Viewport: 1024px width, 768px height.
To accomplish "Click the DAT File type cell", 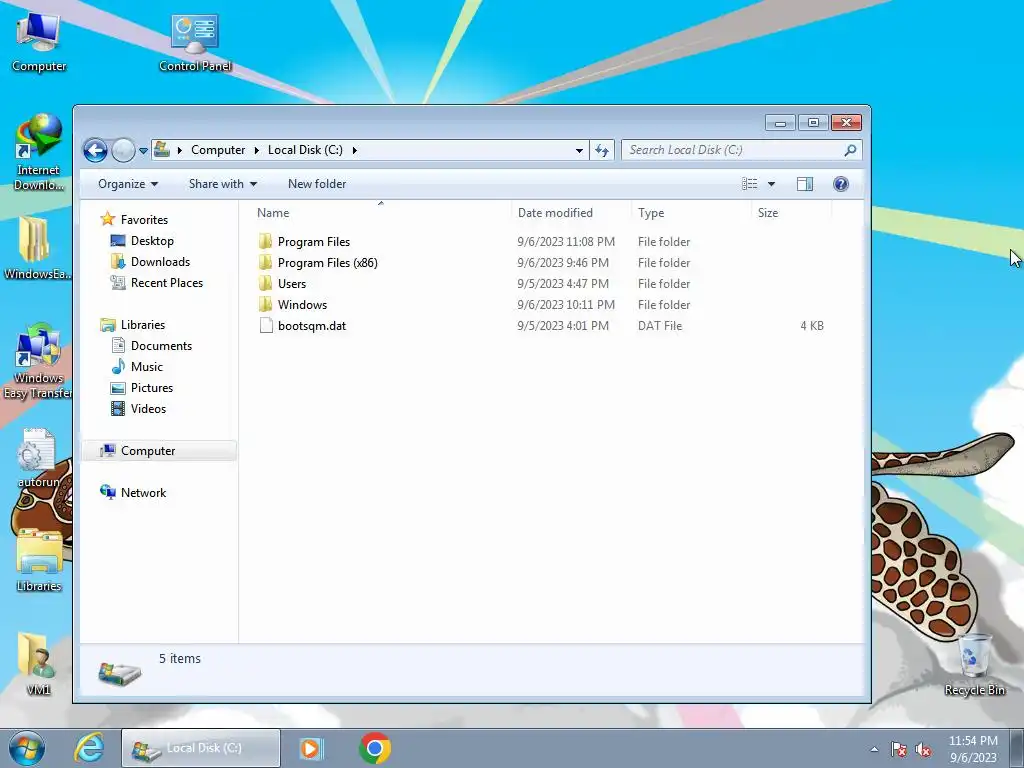I will click(660, 325).
